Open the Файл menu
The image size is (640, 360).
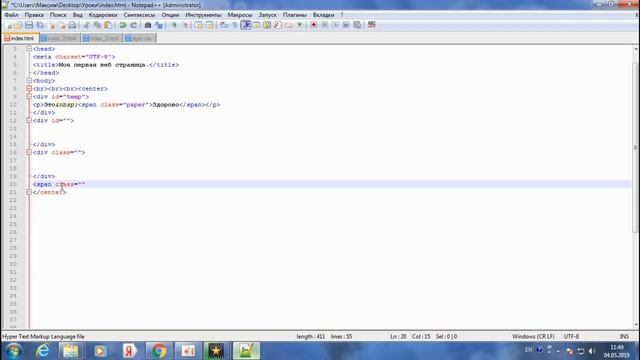click(11, 15)
